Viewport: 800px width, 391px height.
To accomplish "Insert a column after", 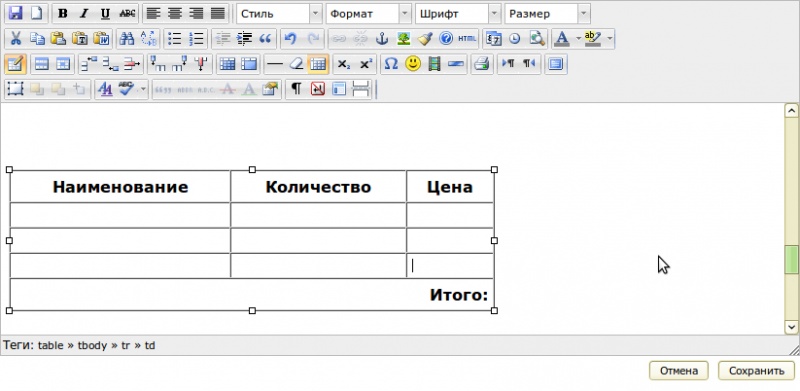I will point(180,64).
